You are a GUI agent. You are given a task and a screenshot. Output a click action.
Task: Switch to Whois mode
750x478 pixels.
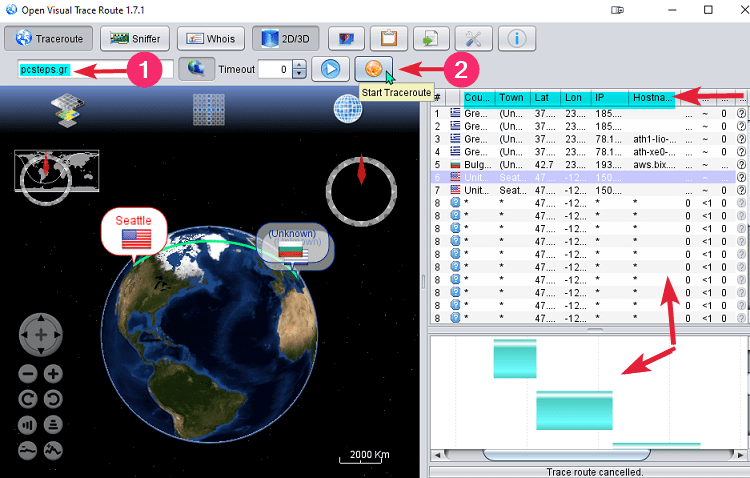(211, 39)
